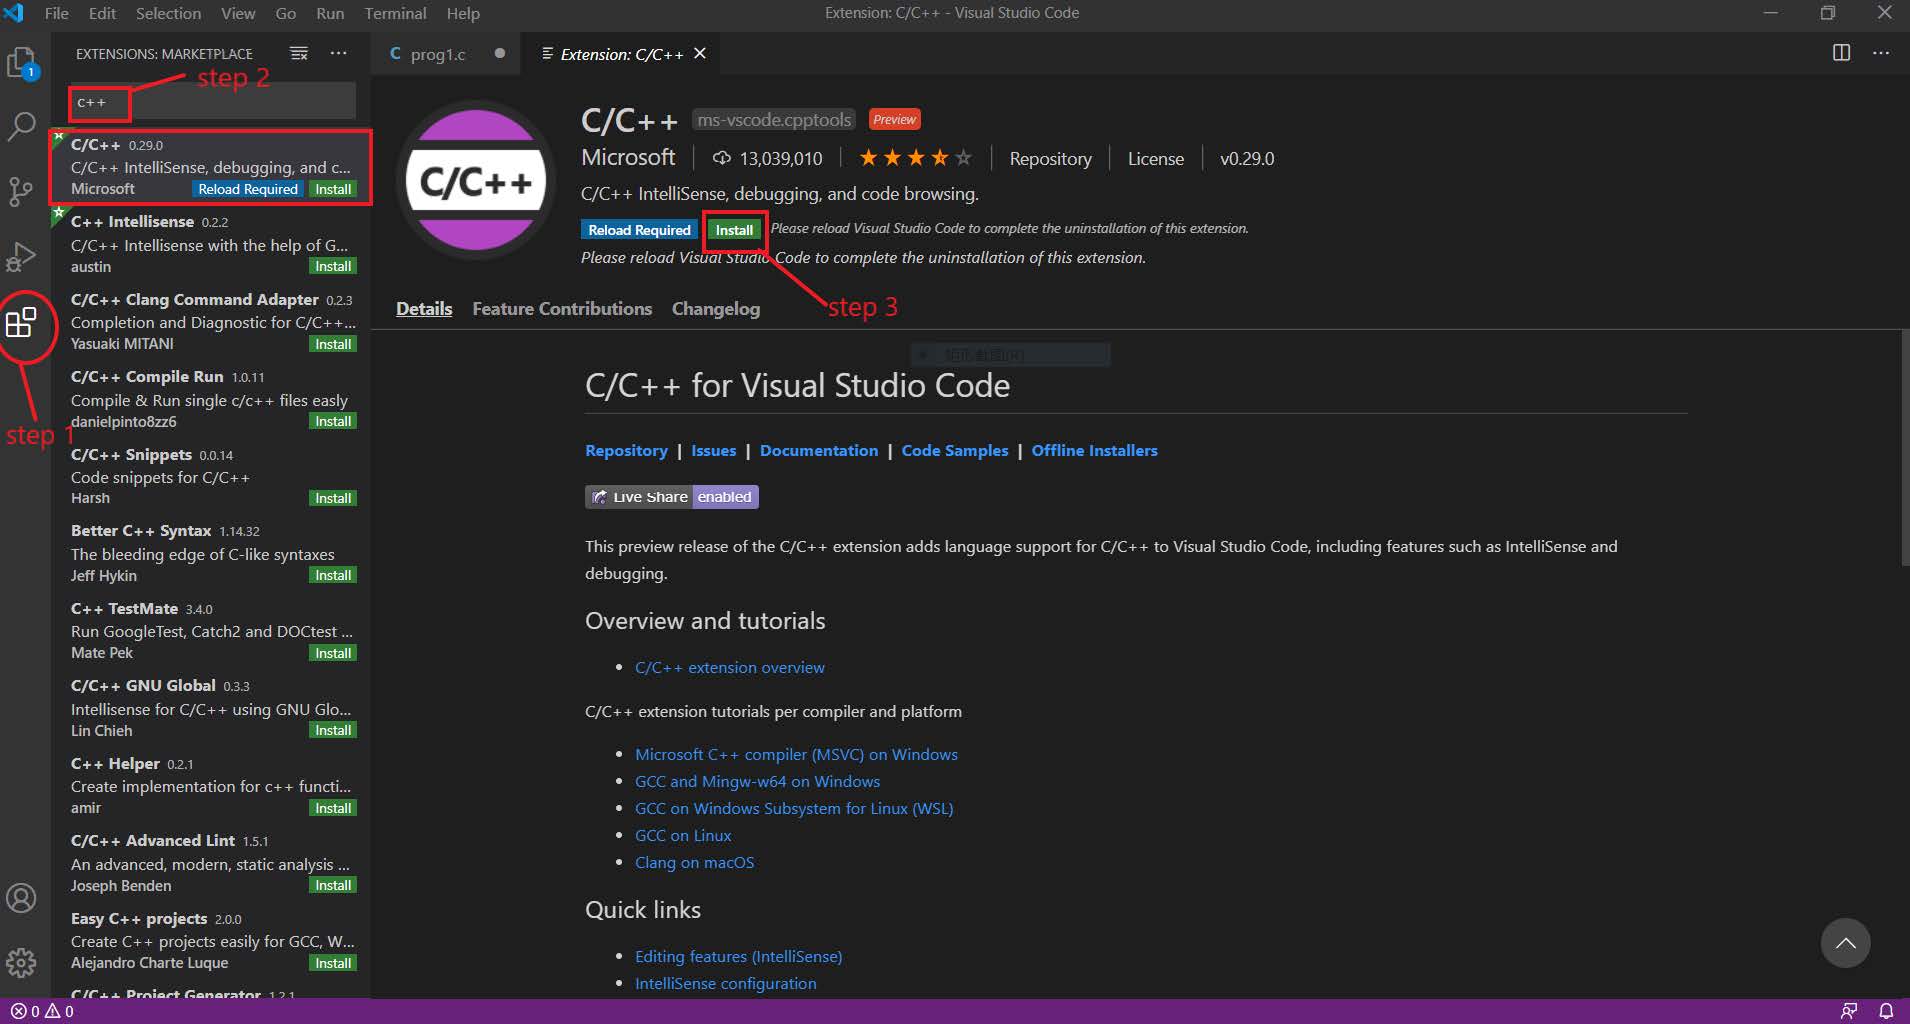This screenshot has height=1024, width=1910.
Task: Switch to the Feature Contributions tab
Action: 562,308
